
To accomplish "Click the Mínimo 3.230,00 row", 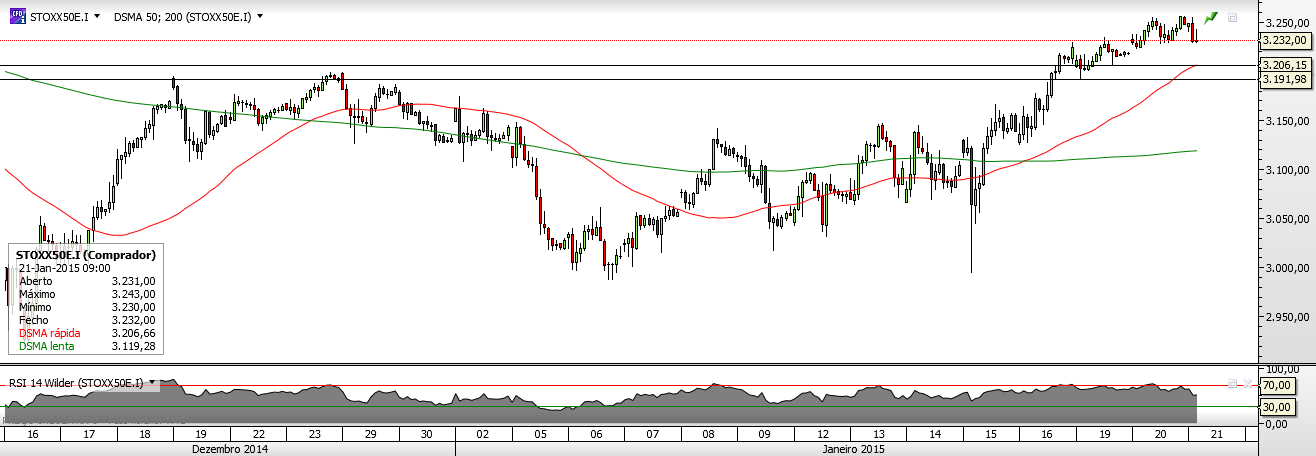I will click(x=86, y=307).
